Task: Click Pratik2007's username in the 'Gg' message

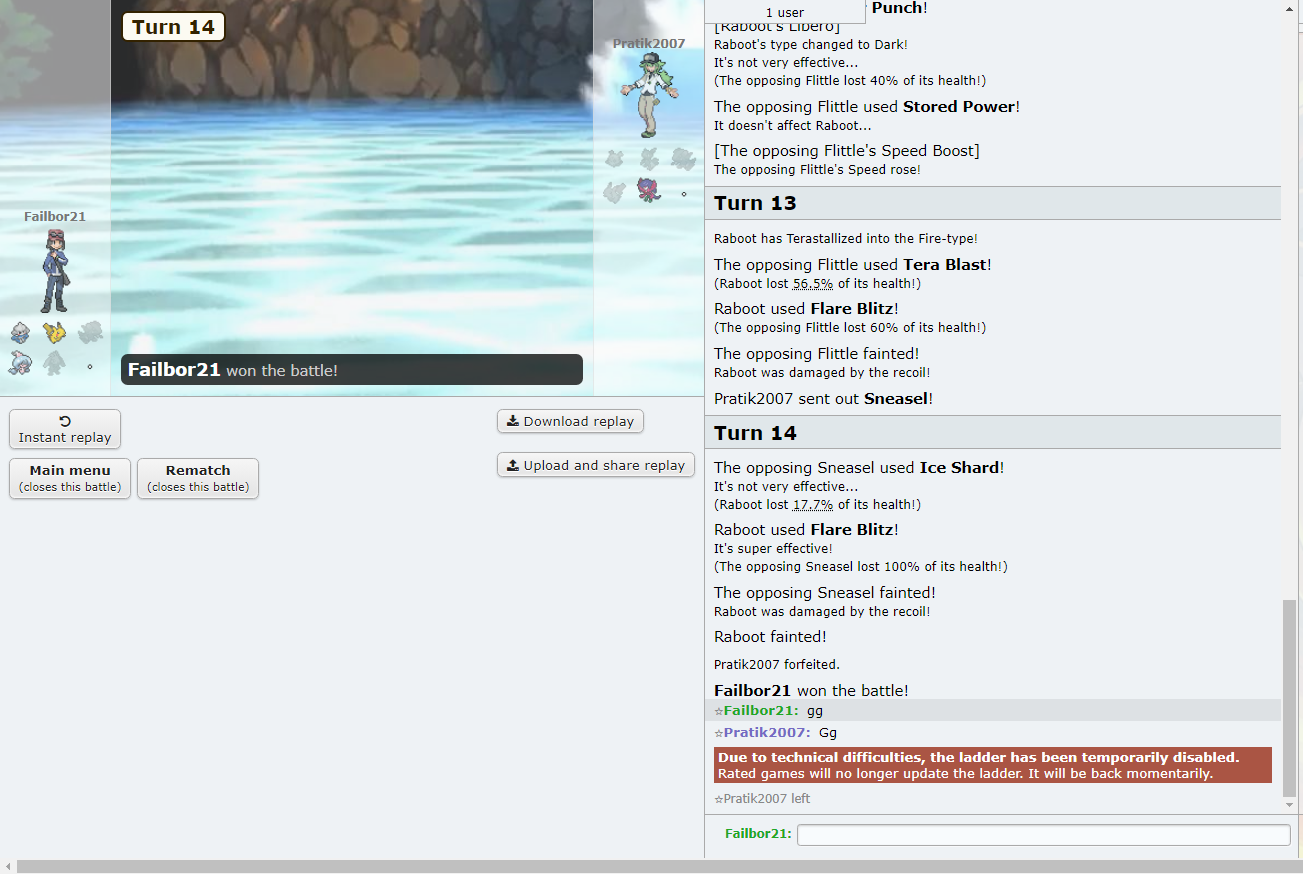Action: pos(767,732)
